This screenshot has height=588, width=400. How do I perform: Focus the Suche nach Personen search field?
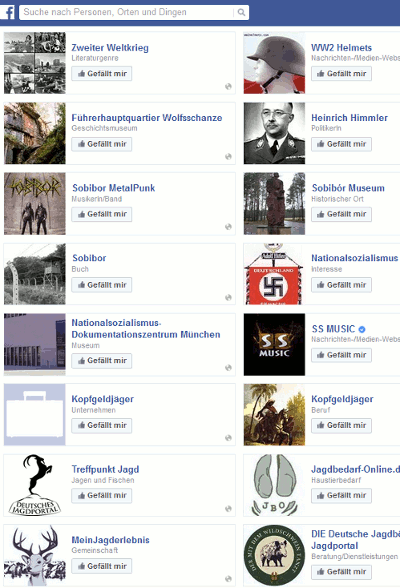tap(127, 12)
